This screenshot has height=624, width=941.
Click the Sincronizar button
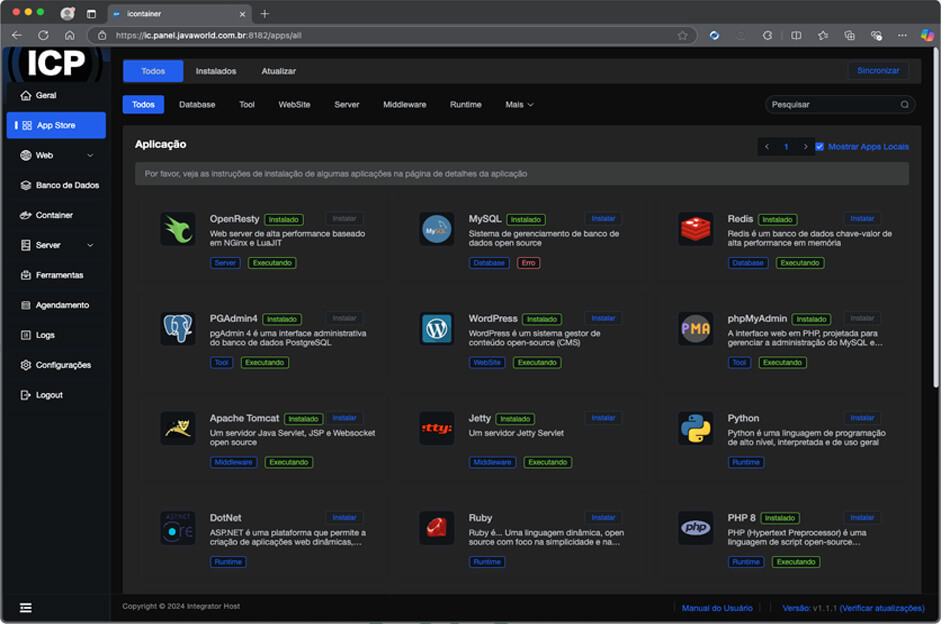878,71
